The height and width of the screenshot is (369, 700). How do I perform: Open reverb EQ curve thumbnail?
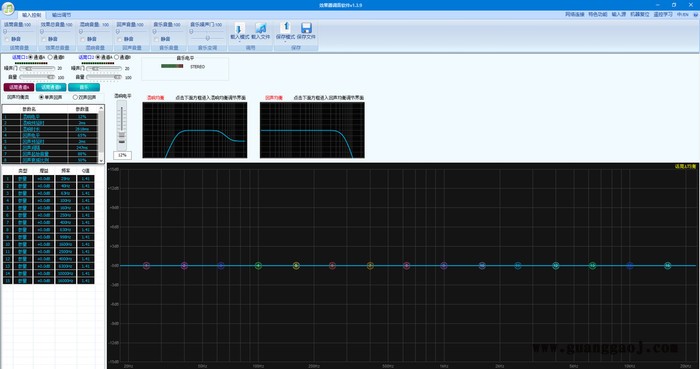click(195, 130)
